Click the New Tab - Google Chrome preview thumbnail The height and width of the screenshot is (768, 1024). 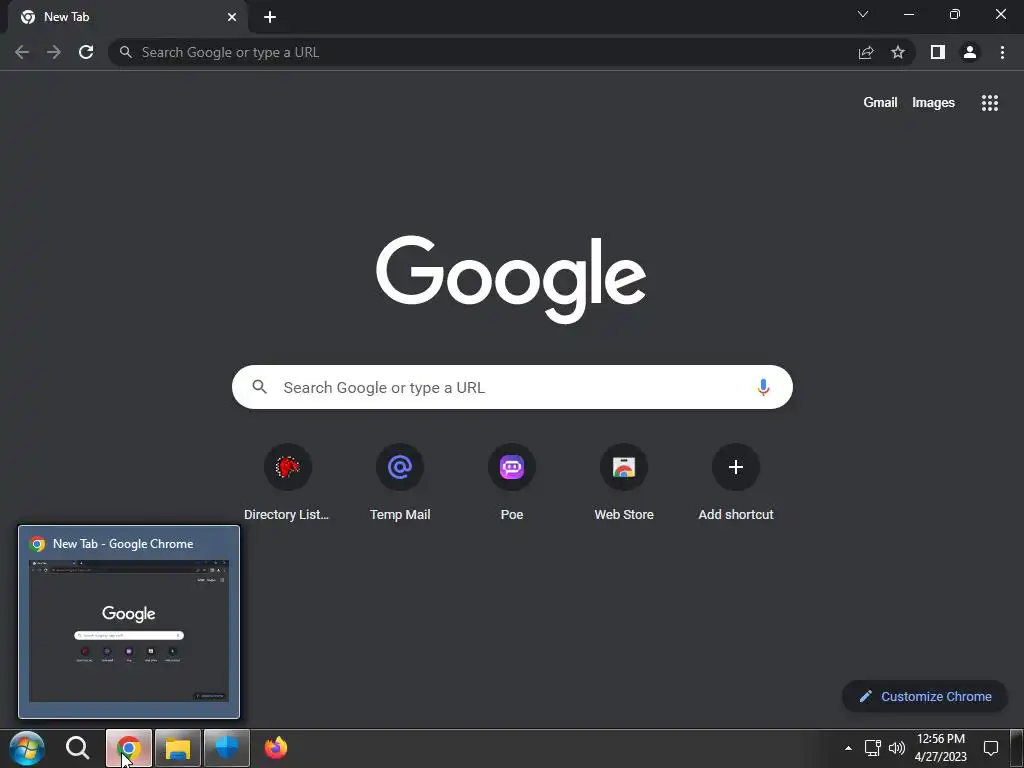pyautogui.click(x=129, y=622)
